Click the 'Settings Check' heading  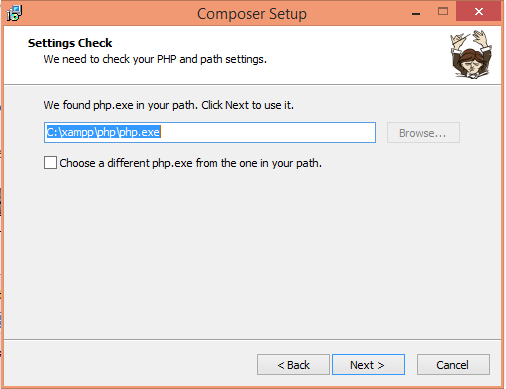point(70,43)
